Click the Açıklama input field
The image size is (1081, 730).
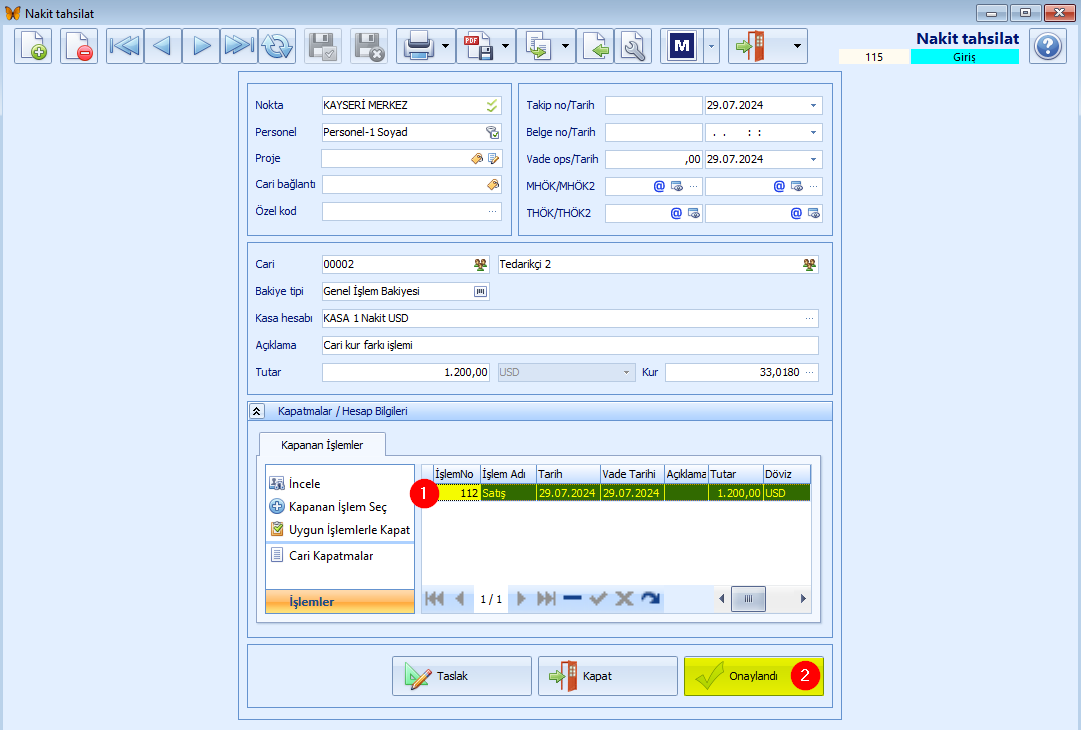(x=570, y=345)
